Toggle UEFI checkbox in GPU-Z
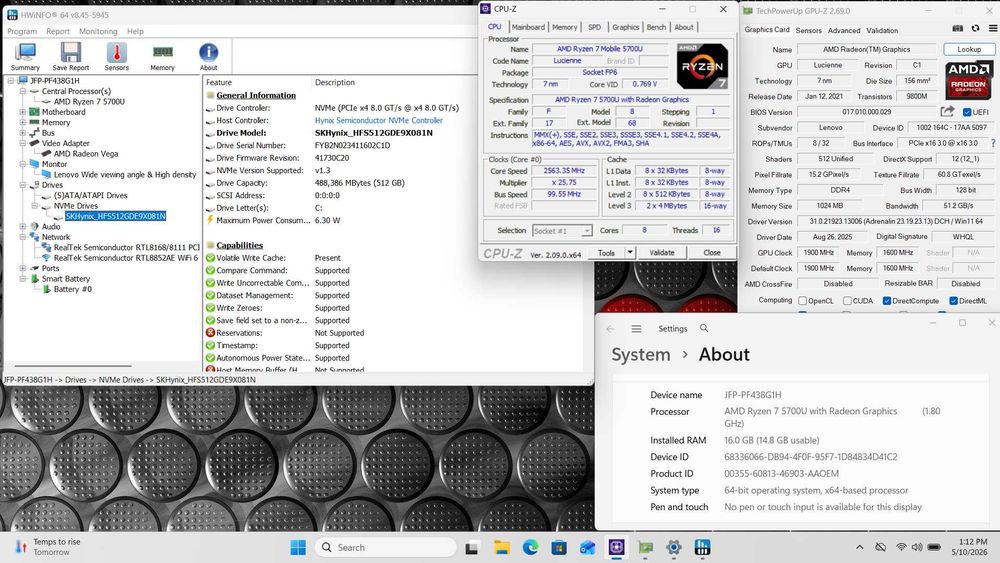The height and width of the screenshot is (563, 1000). point(967,112)
